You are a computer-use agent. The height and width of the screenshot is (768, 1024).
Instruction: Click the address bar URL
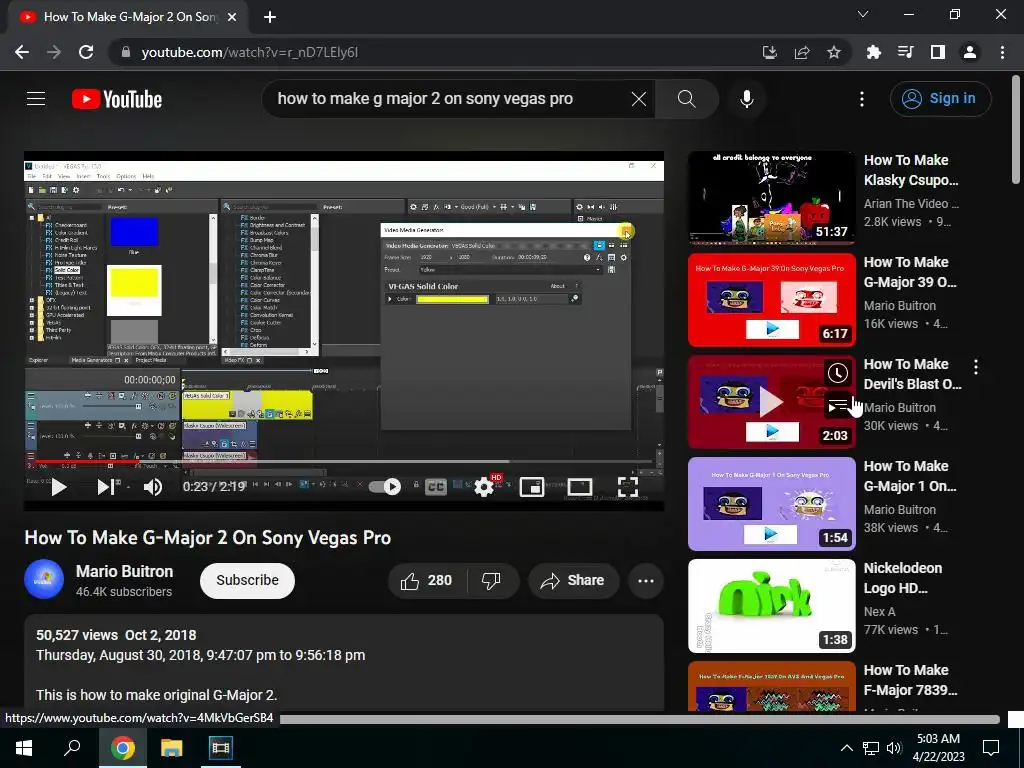pyautogui.click(x=249, y=52)
